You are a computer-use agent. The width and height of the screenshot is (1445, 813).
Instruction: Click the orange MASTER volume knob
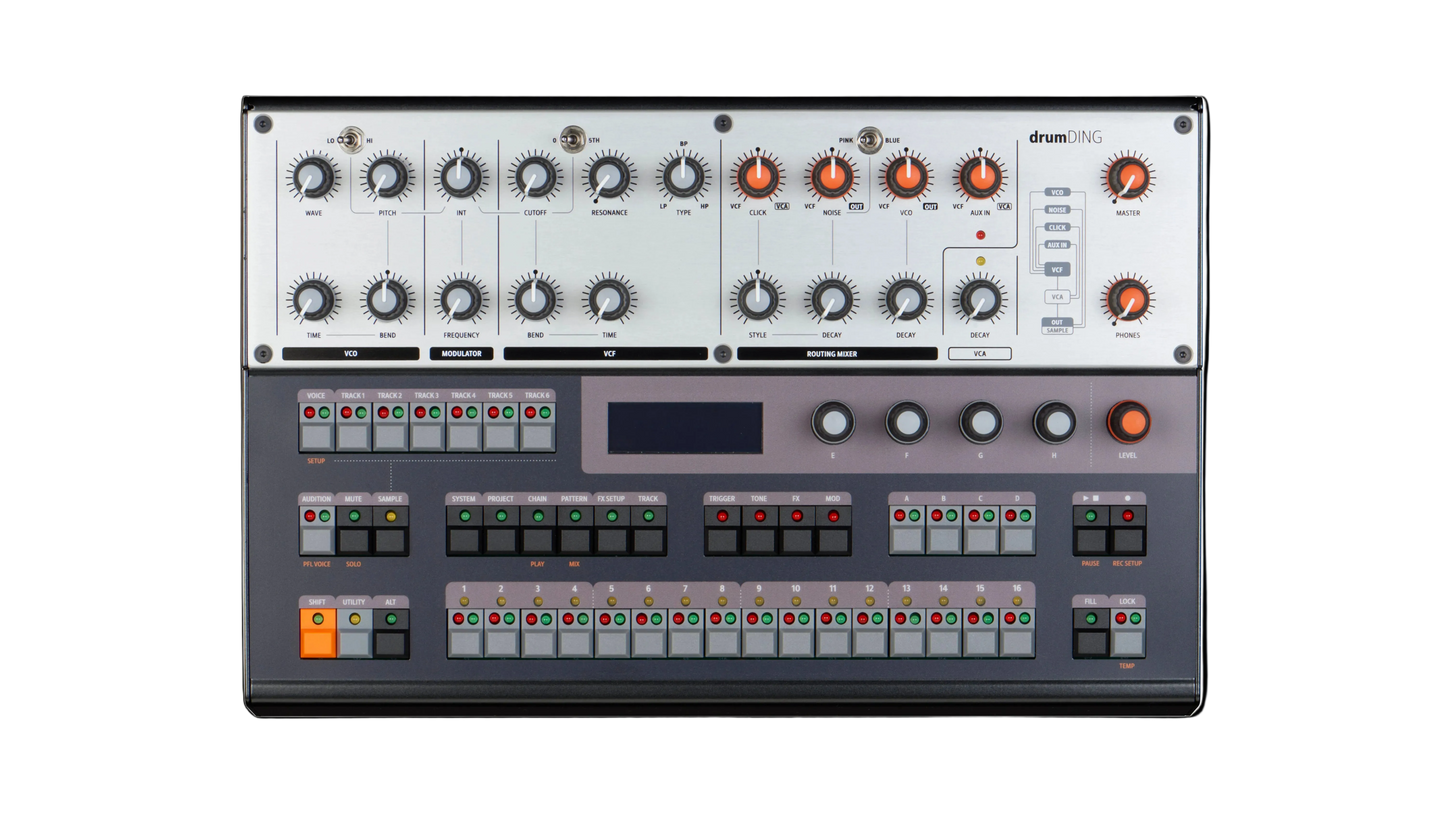tap(1128, 178)
